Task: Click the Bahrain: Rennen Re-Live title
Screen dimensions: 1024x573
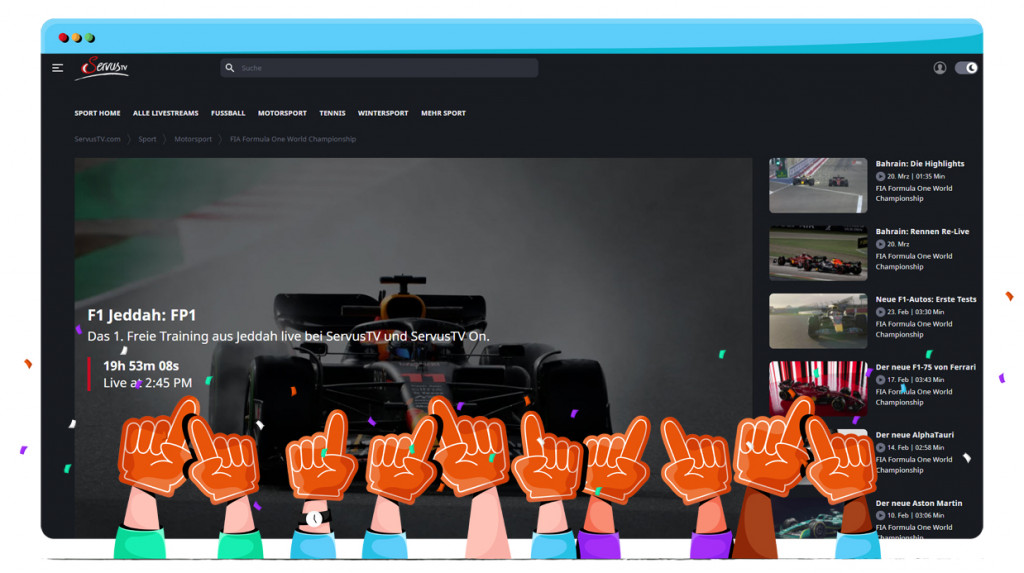Action: coord(922,232)
